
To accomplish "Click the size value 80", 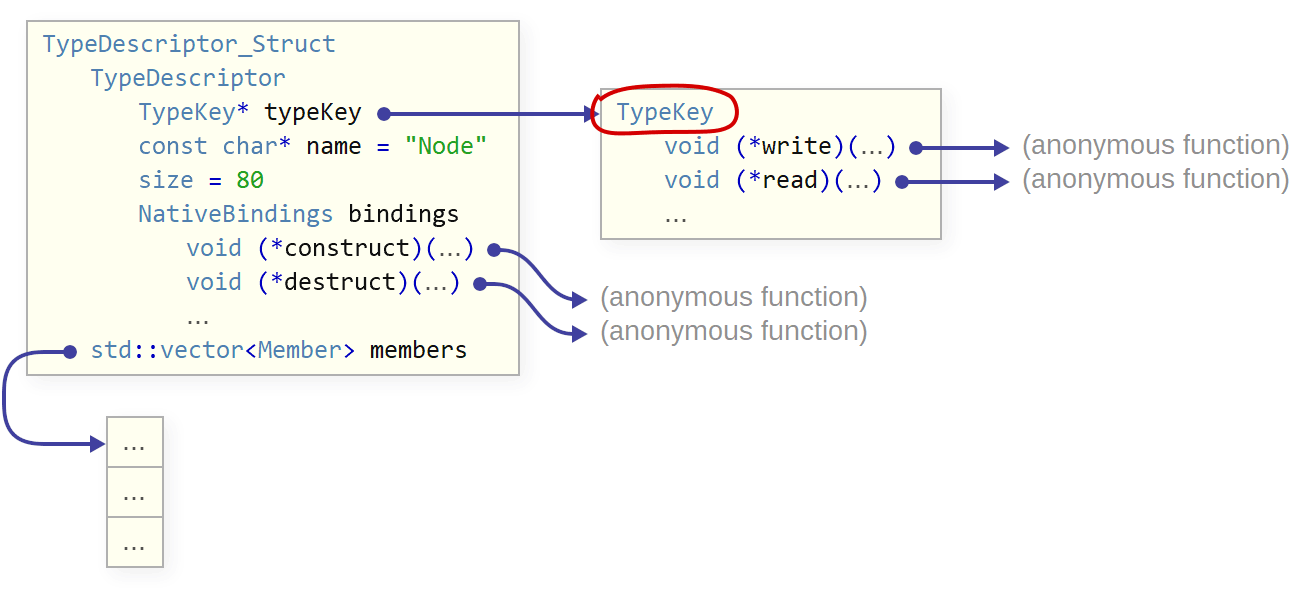I will coord(250,181).
